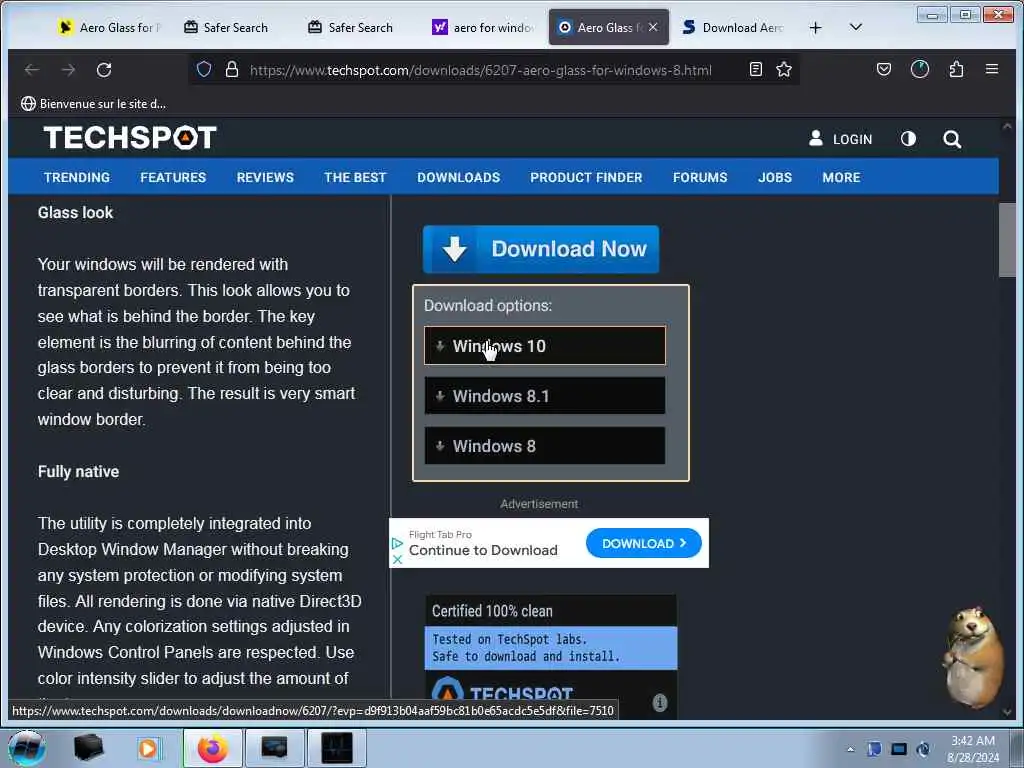This screenshot has width=1024, height=768.
Task: Click the blue Download Now button
Action: 541,249
